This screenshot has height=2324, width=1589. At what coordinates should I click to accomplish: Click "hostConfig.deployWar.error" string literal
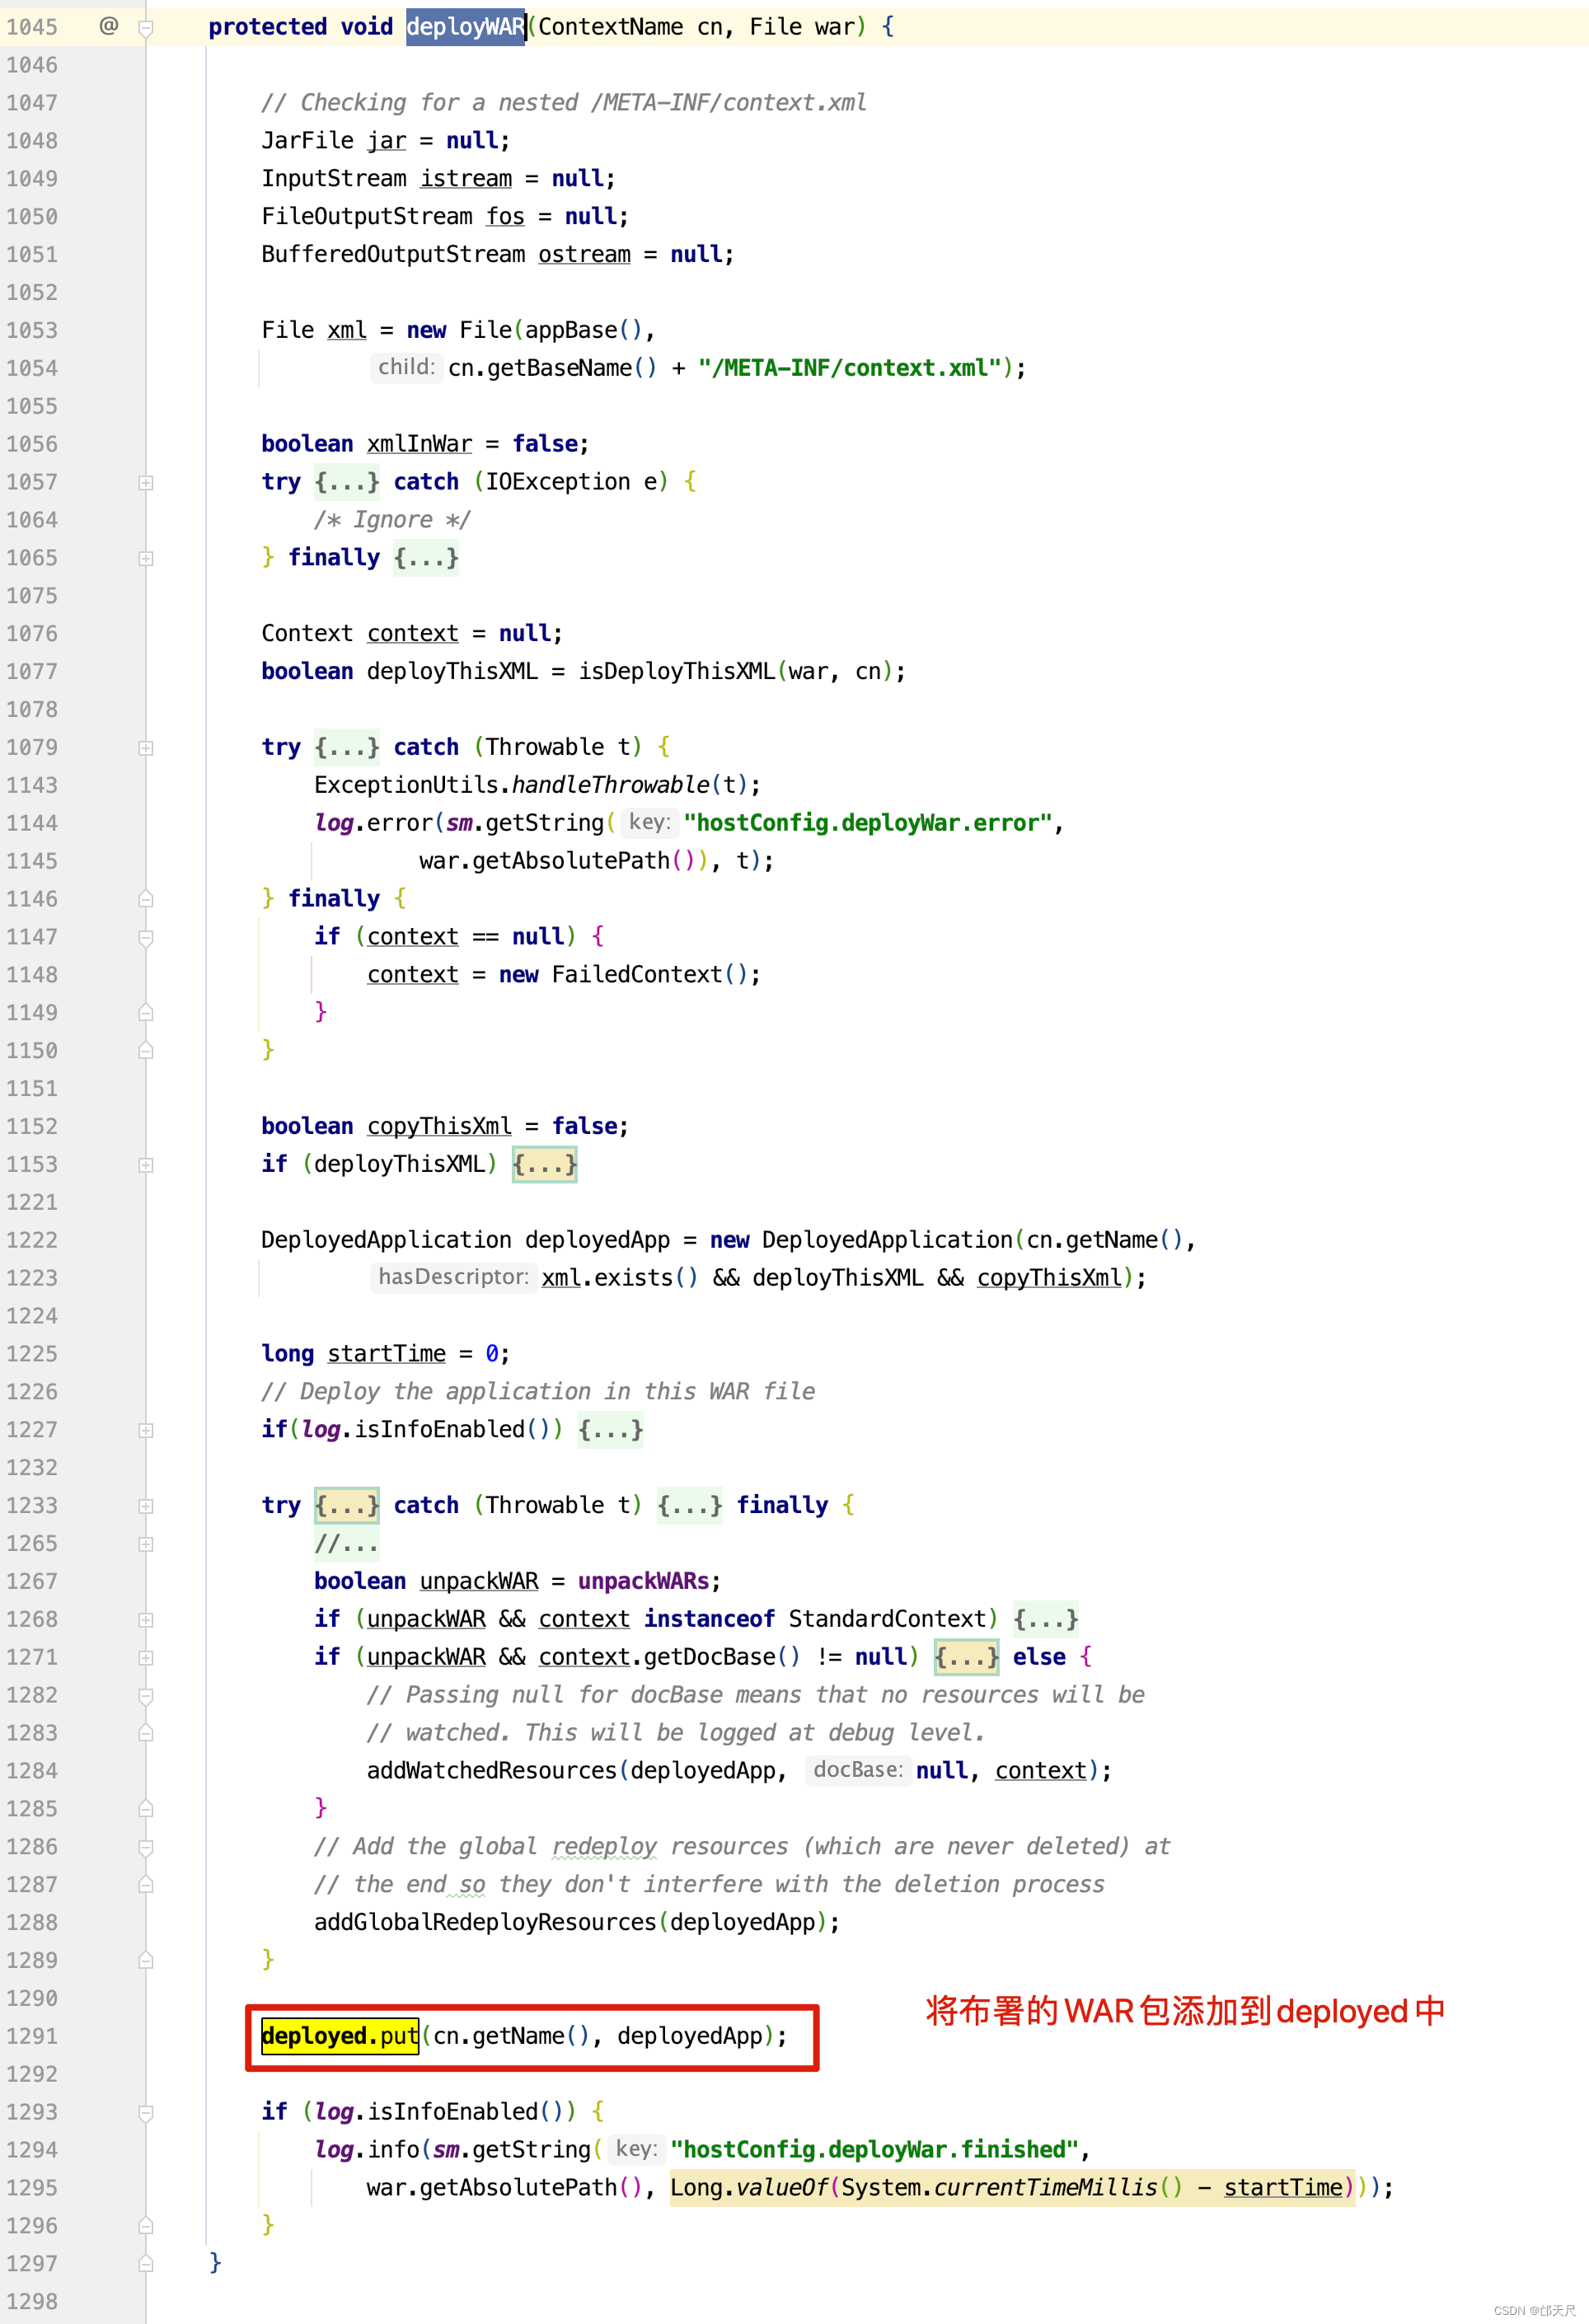click(x=868, y=823)
